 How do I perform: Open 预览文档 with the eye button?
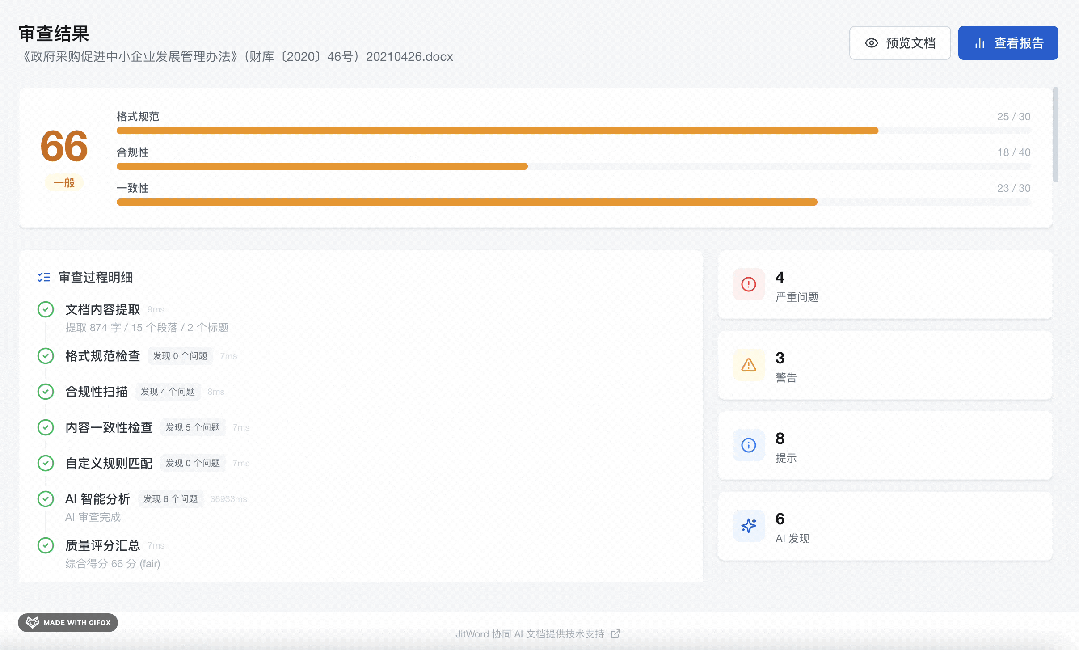pyautogui.click(x=900, y=43)
